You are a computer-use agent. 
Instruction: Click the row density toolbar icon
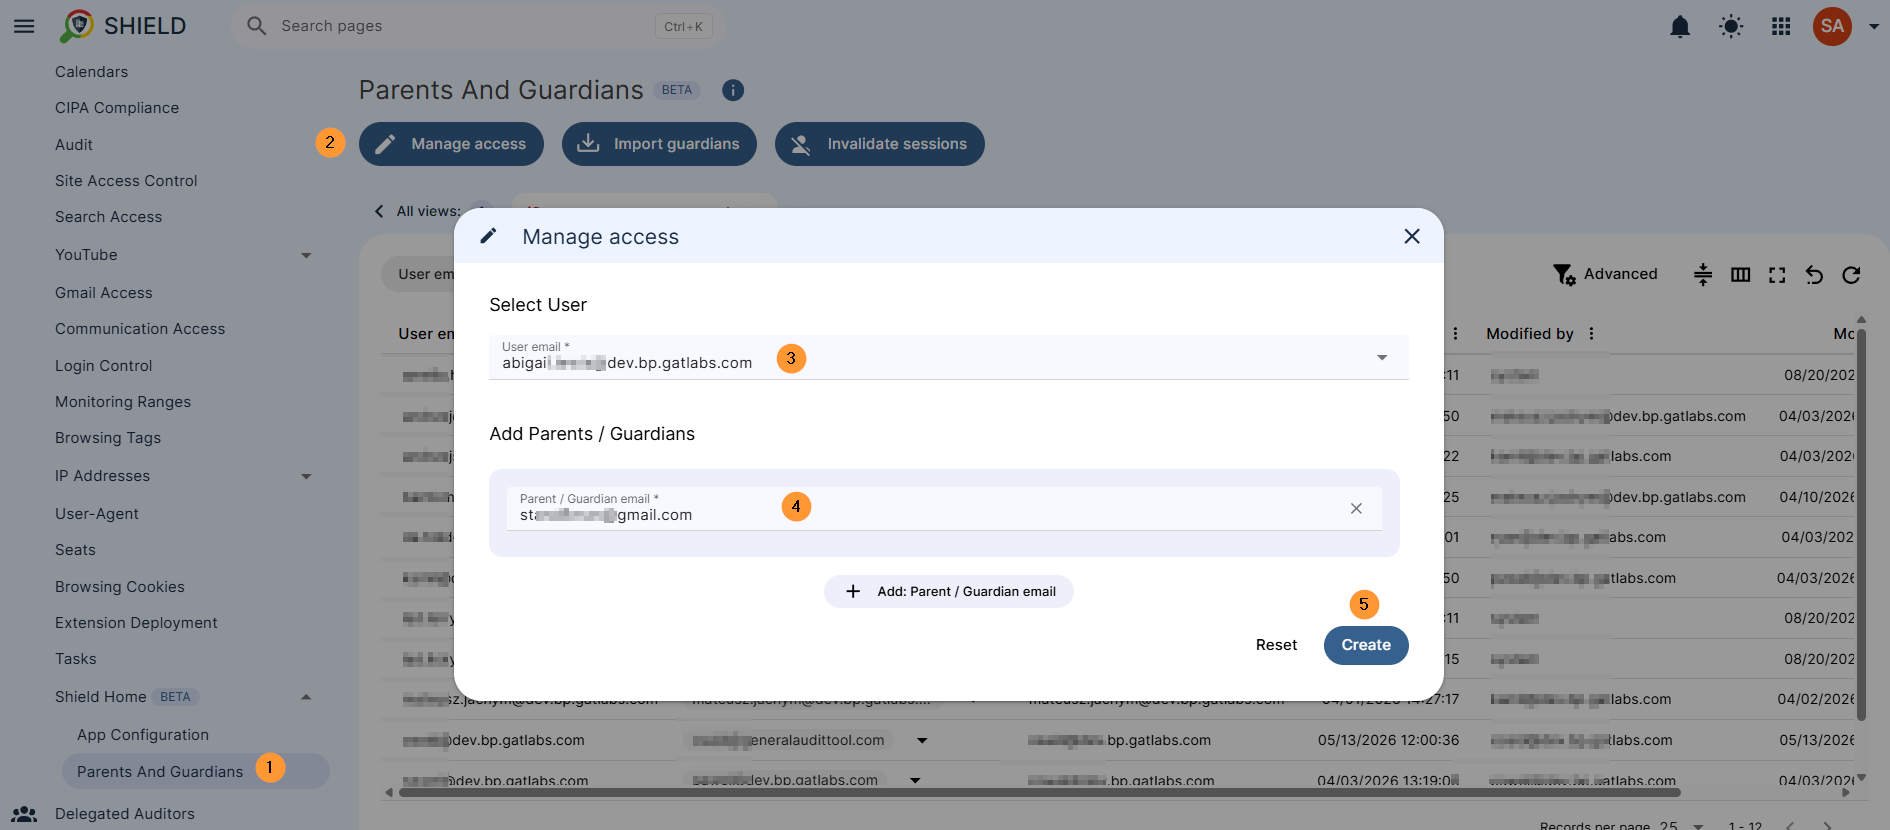(x=1703, y=274)
